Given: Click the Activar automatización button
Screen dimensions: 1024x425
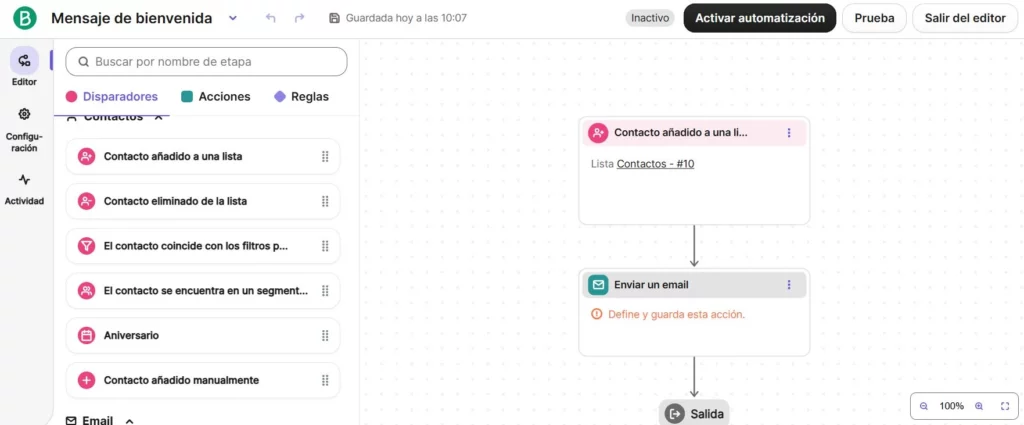Looking at the screenshot, I should (759, 18).
